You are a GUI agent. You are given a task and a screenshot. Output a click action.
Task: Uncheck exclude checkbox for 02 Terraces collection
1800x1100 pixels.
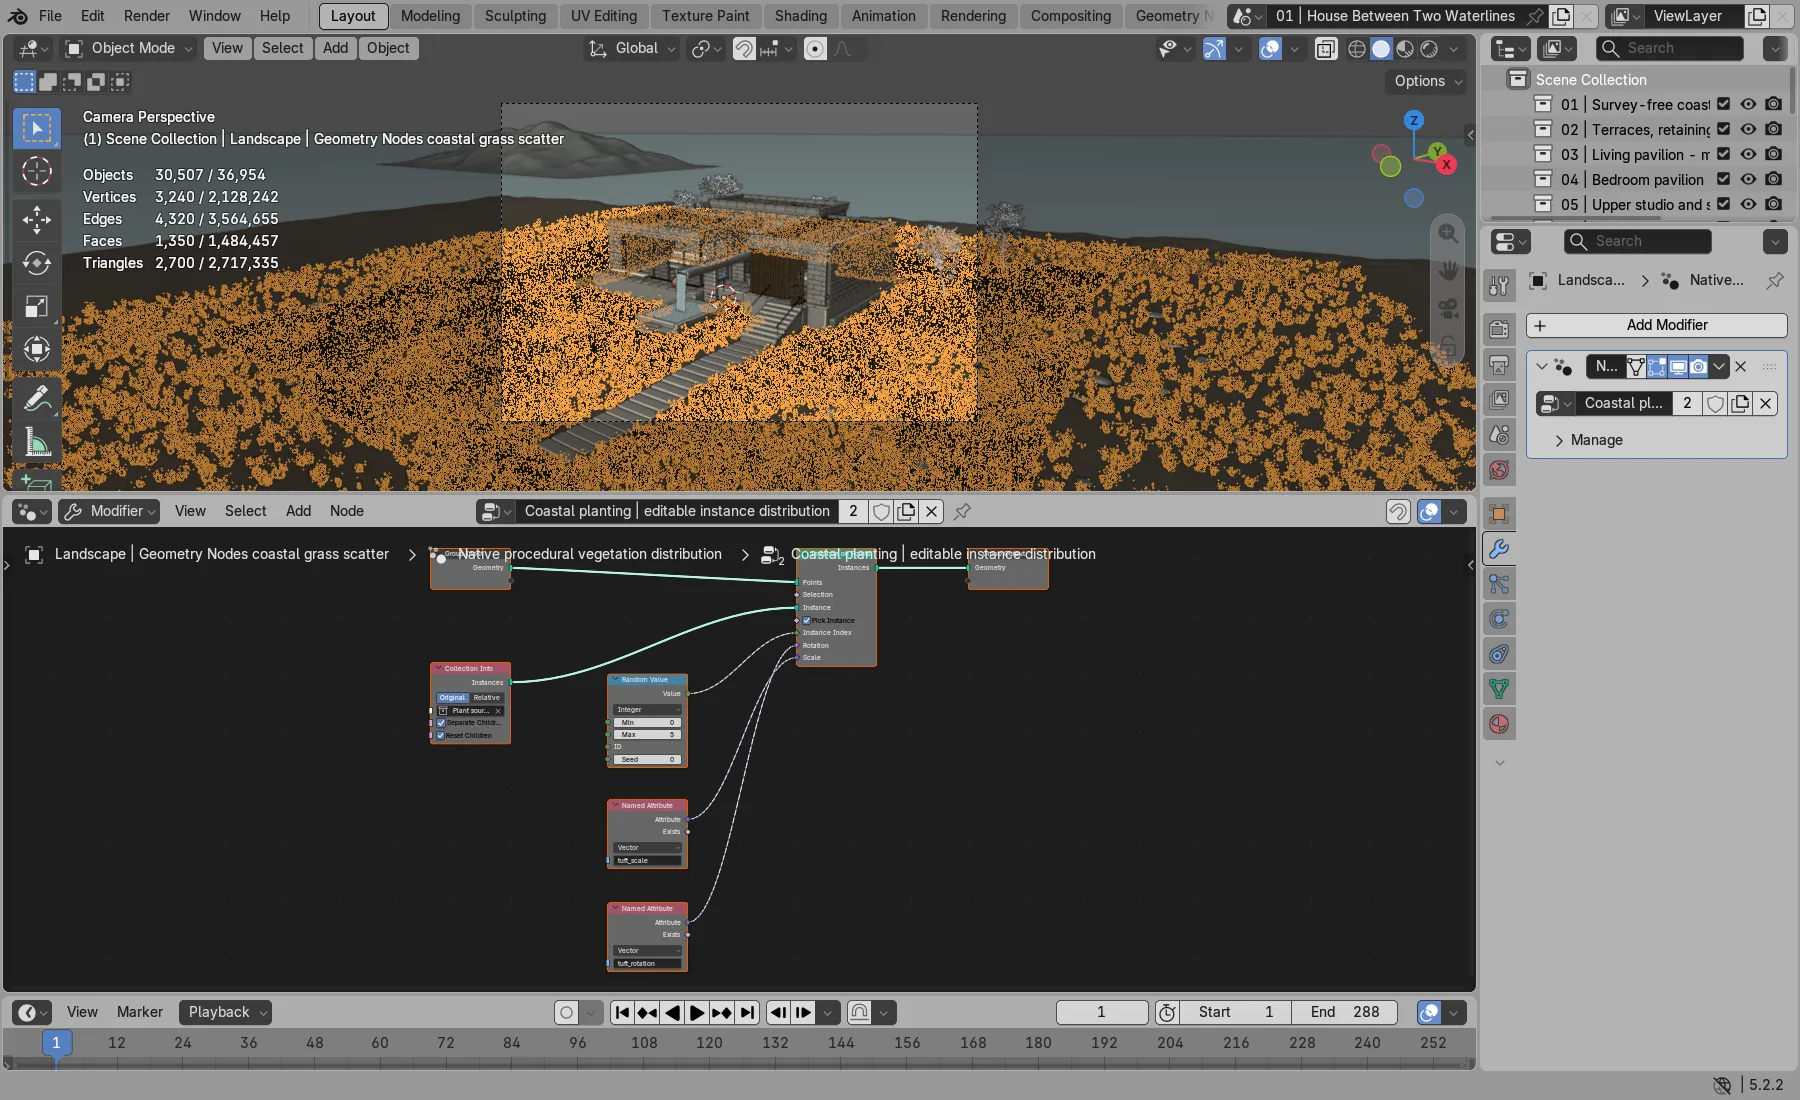click(1723, 129)
